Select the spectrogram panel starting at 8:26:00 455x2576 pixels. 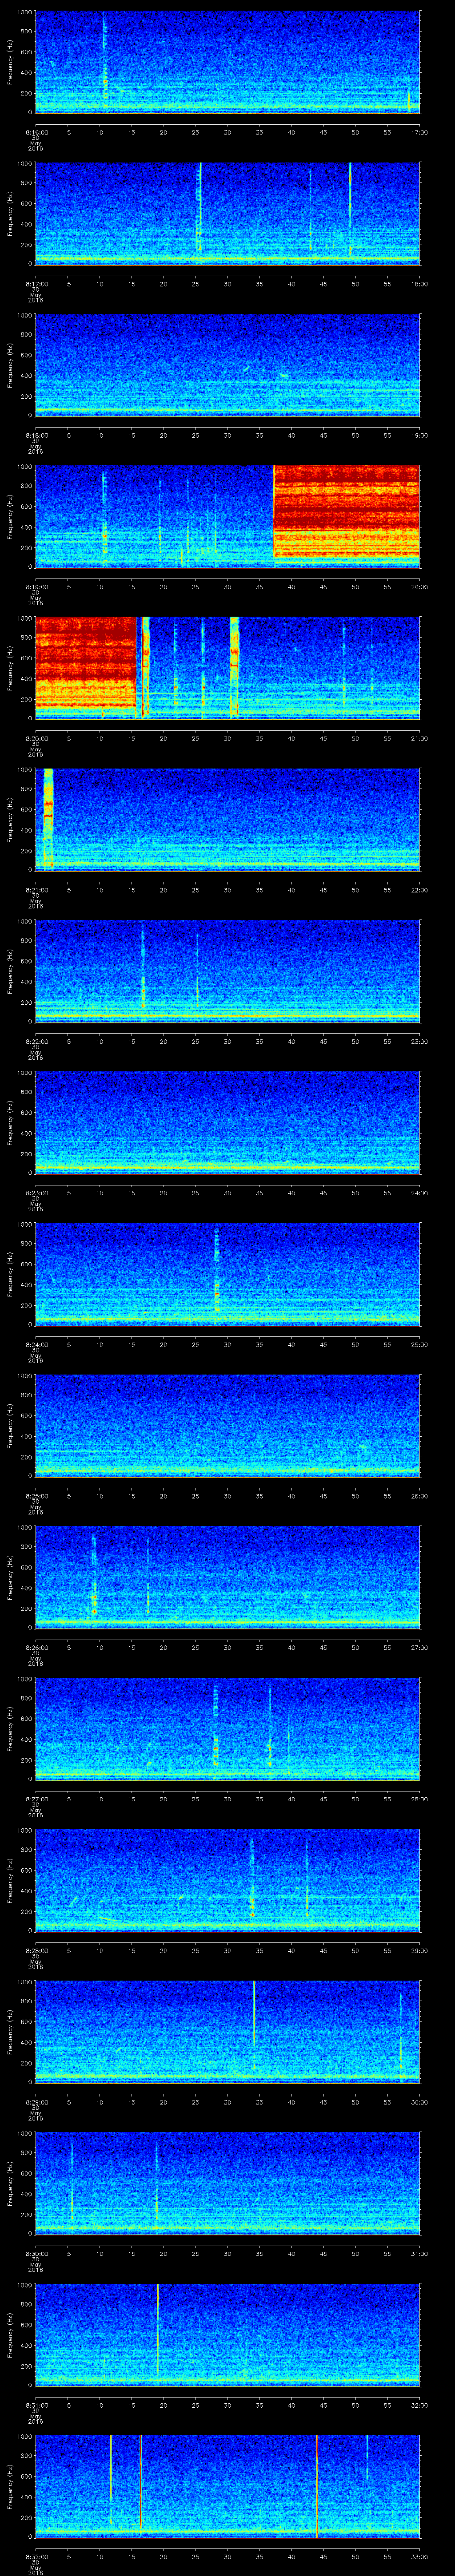[x=227, y=1576]
